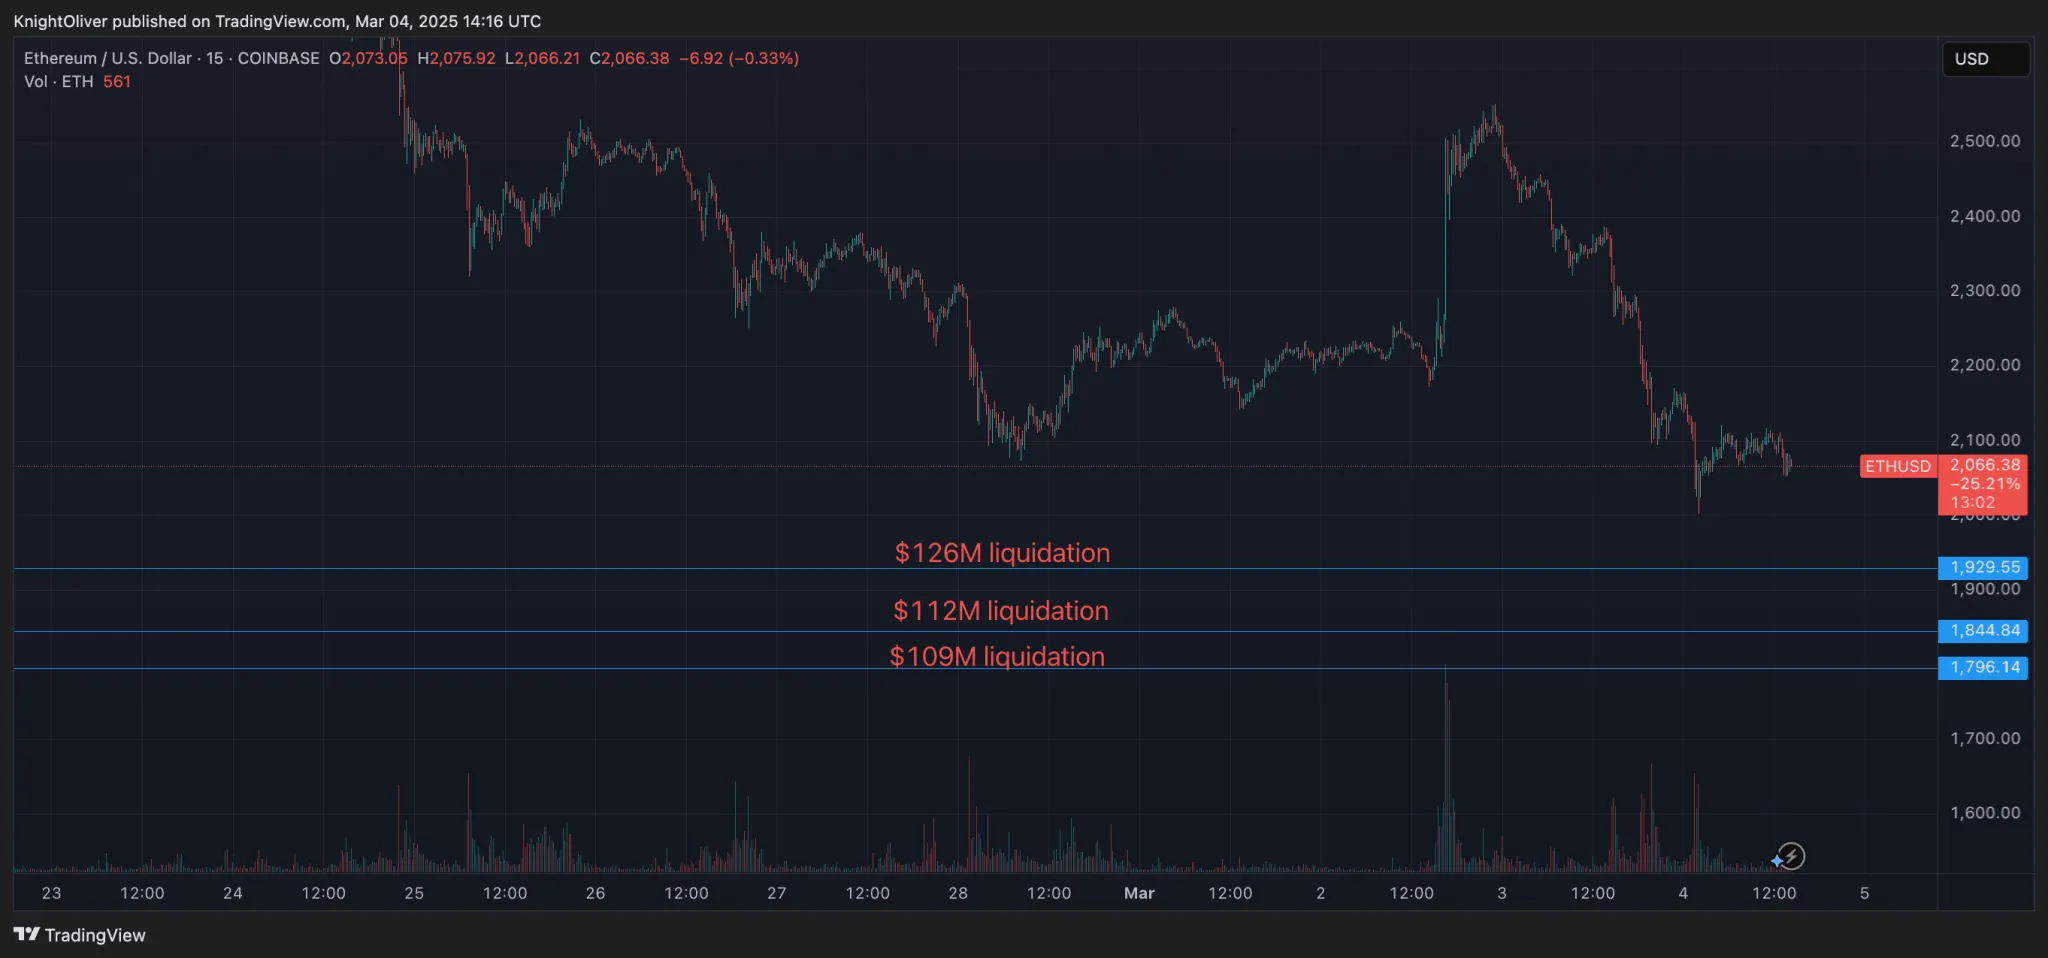Click the lightning bolt circle icon
The width and height of the screenshot is (2048, 958).
click(x=1792, y=856)
